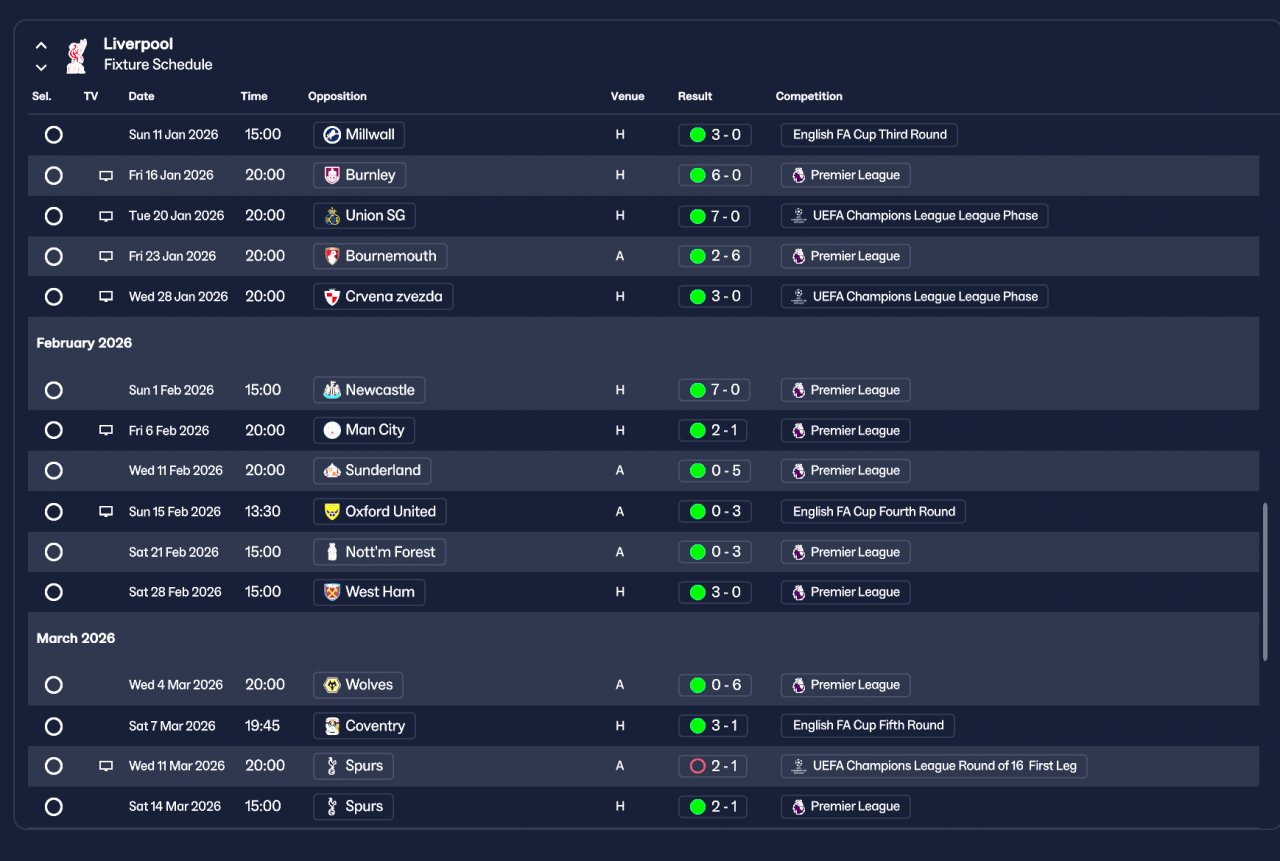Open the 7 - 0 result against Newcastle
The width and height of the screenshot is (1280, 861).
tap(714, 390)
